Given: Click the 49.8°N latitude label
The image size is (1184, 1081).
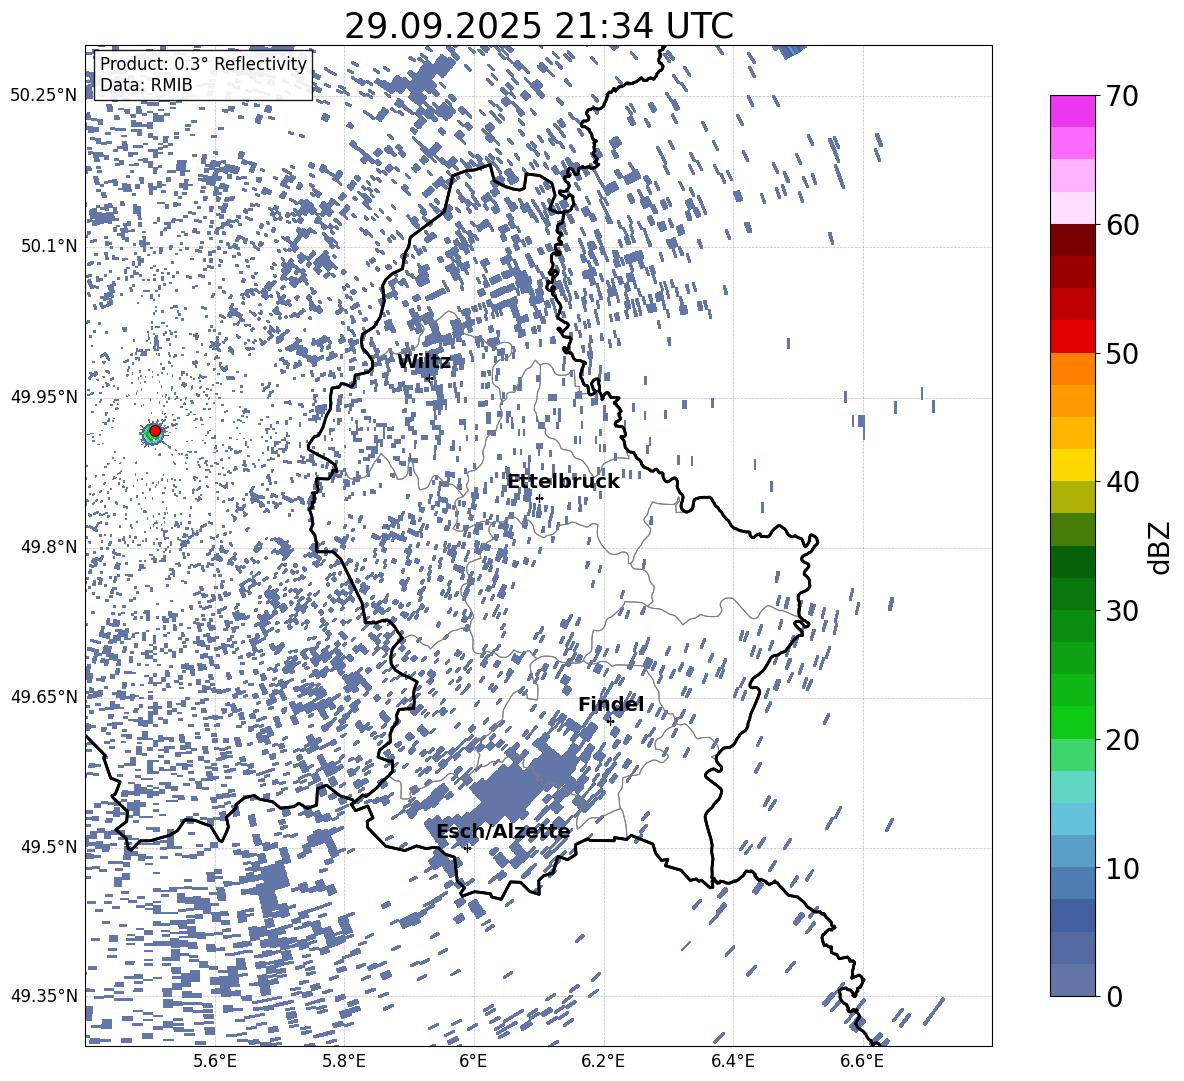Looking at the screenshot, I should coord(50,547).
